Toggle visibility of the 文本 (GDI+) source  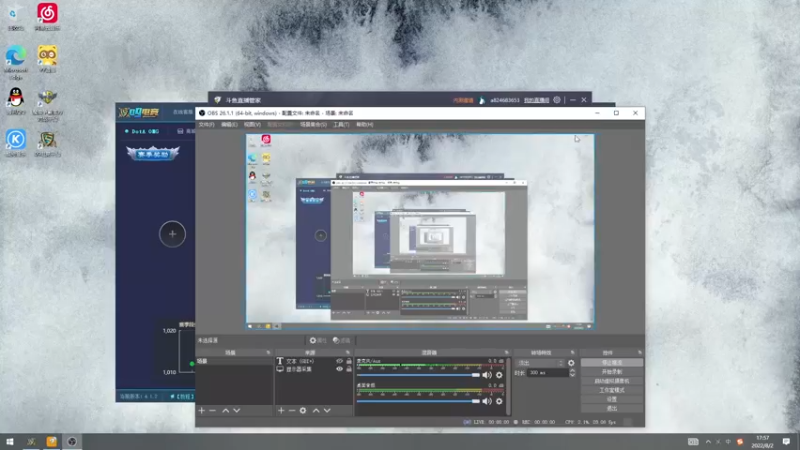click(x=339, y=361)
